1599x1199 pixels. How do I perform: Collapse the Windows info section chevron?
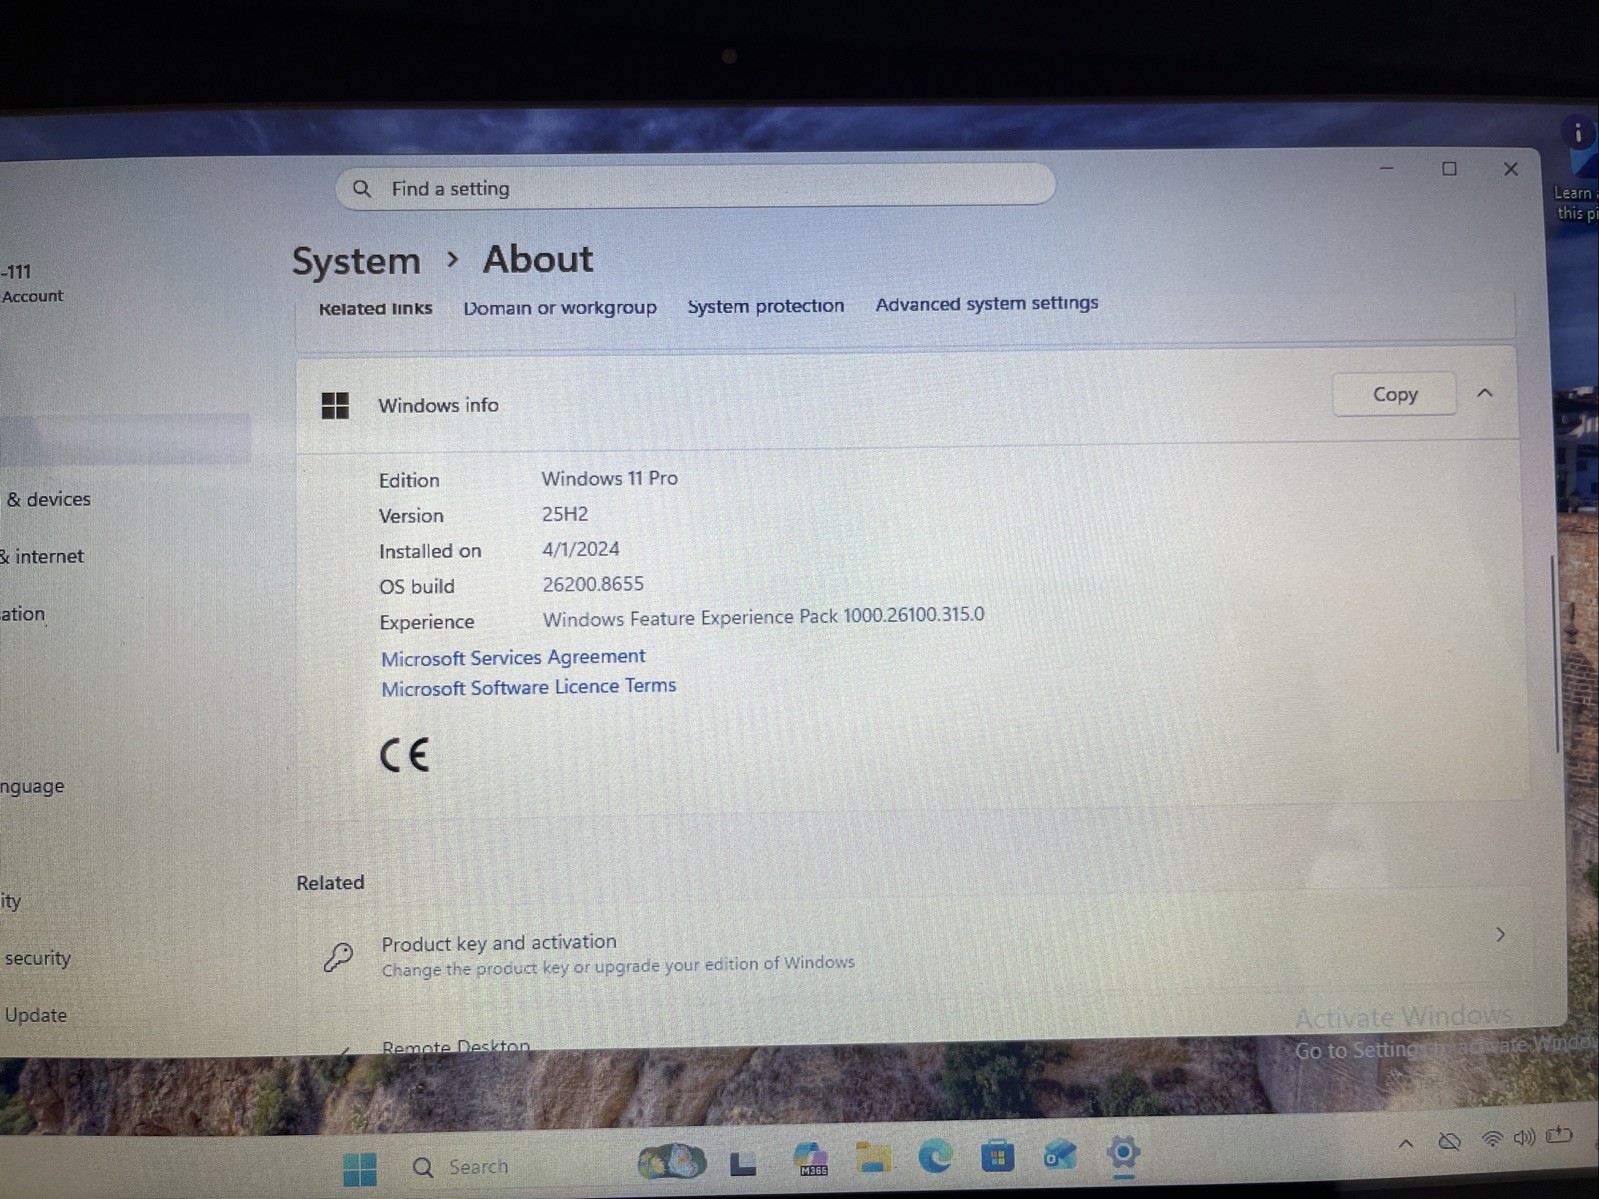pyautogui.click(x=1485, y=394)
